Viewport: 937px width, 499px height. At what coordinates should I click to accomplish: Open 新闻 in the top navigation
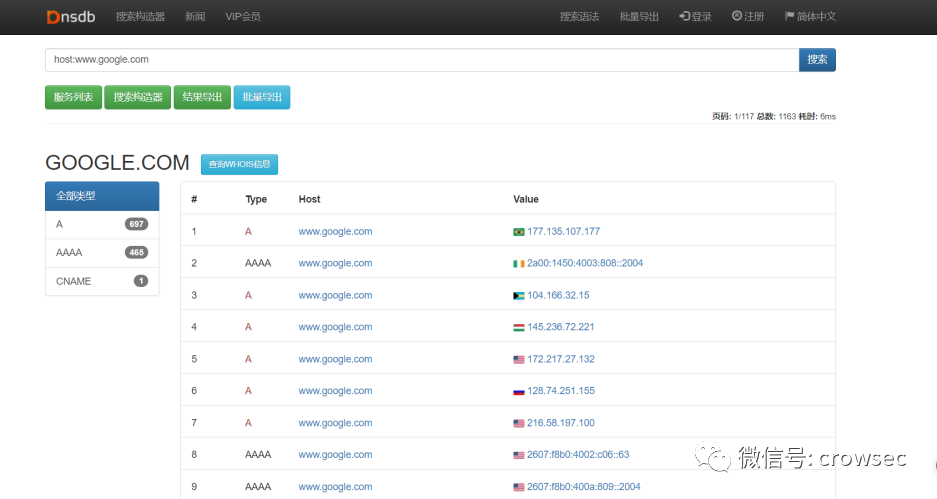coord(195,17)
